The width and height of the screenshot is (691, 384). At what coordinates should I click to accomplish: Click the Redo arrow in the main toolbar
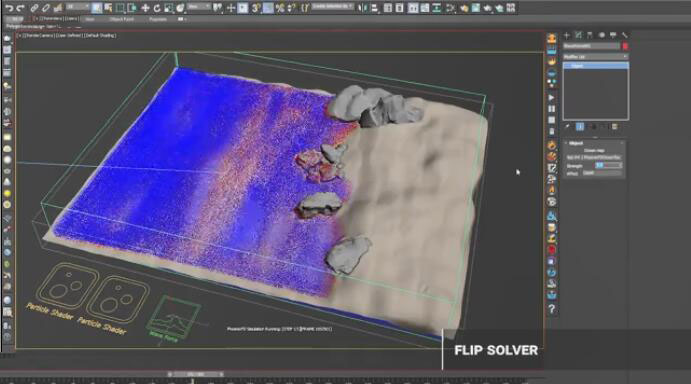point(20,8)
